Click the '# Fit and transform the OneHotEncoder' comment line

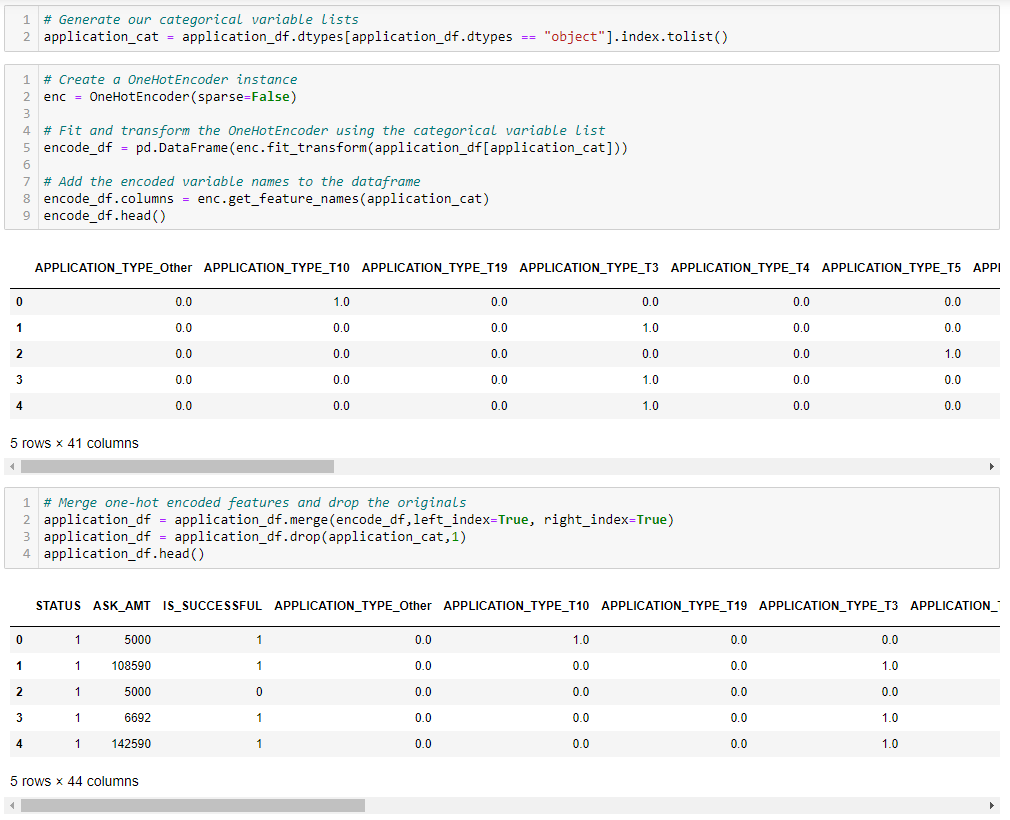coord(324,131)
